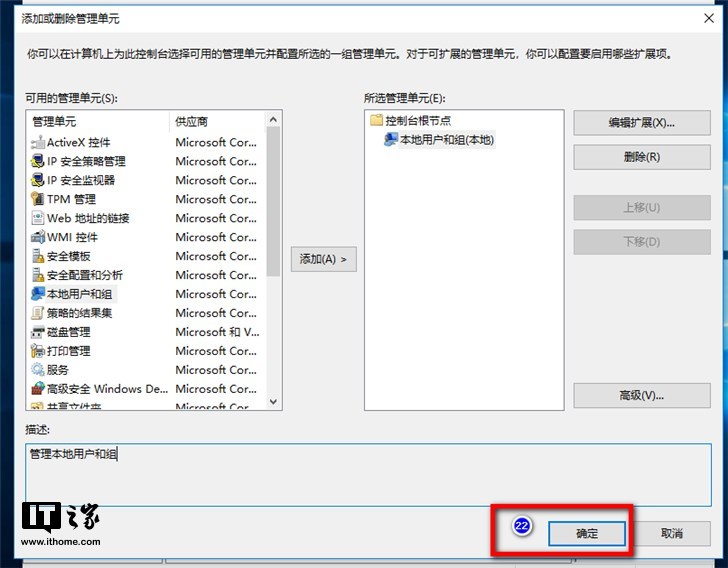Screen dimensions: 728x568
Task: Select the 控制台根节点 tree node
Action: 418,121
